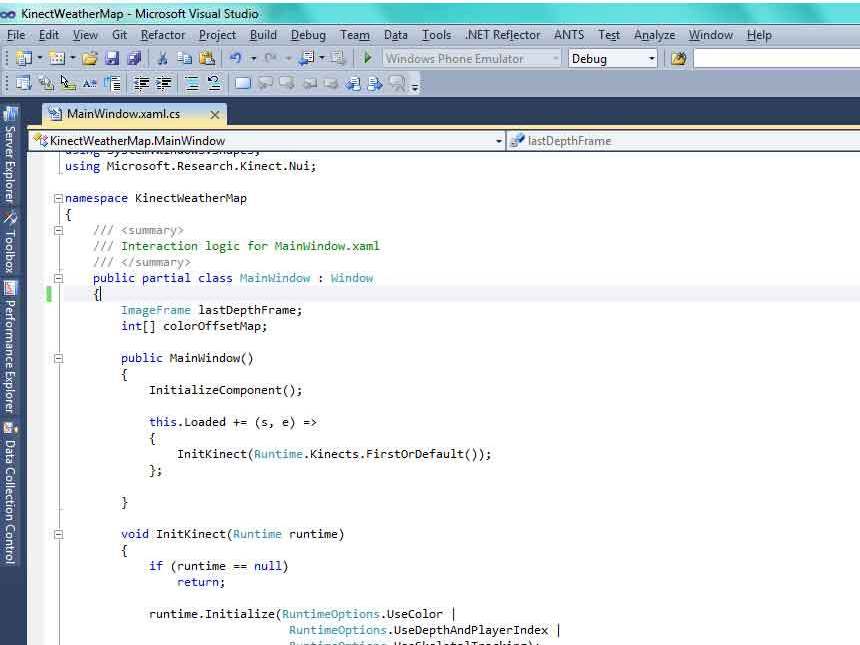
Task: Save the current file with Save icon
Action: (112, 58)
